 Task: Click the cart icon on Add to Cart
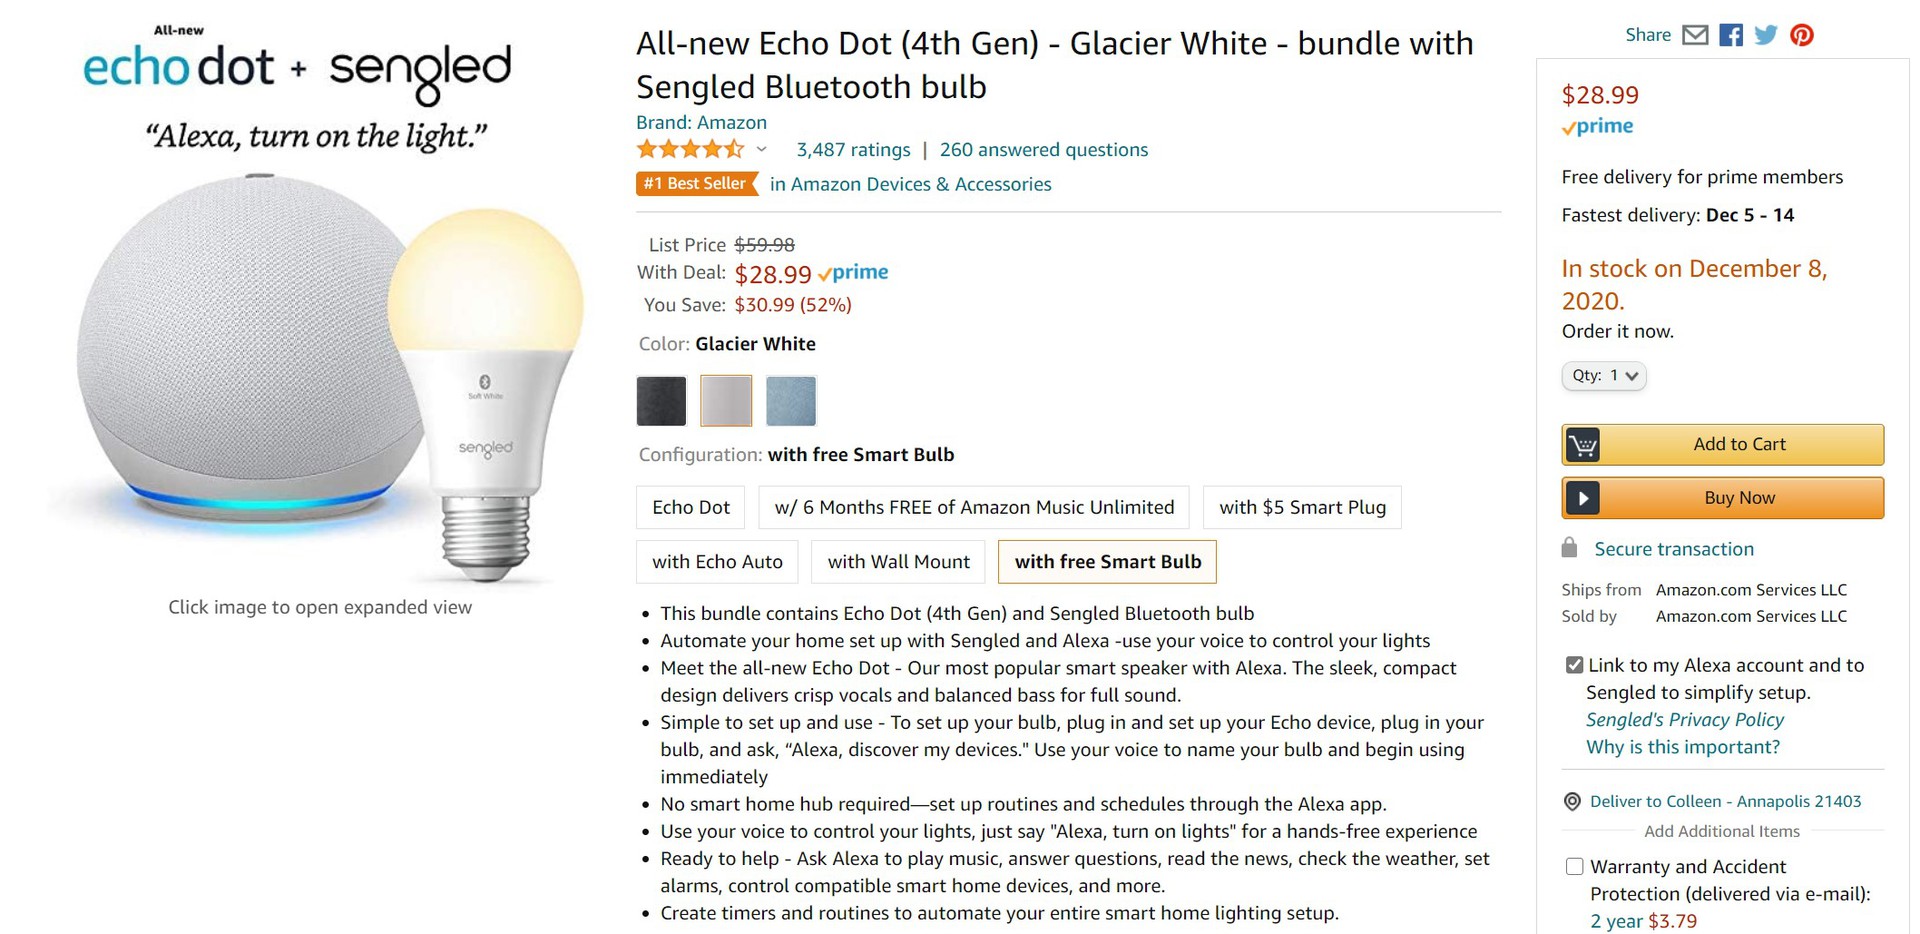pyautogui.click(x=1583, y=445)
